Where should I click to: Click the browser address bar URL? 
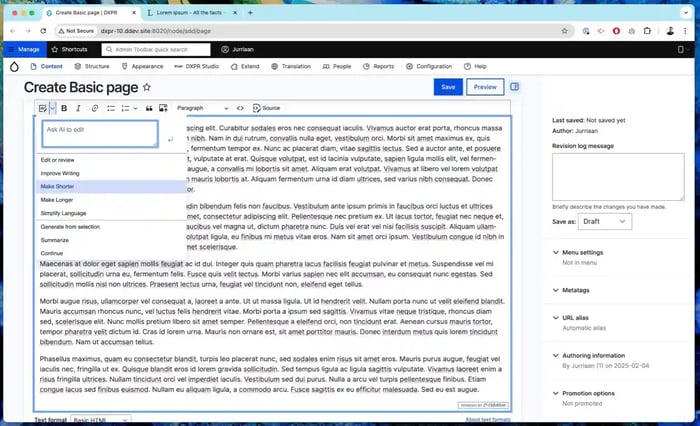tap(156, 31)
